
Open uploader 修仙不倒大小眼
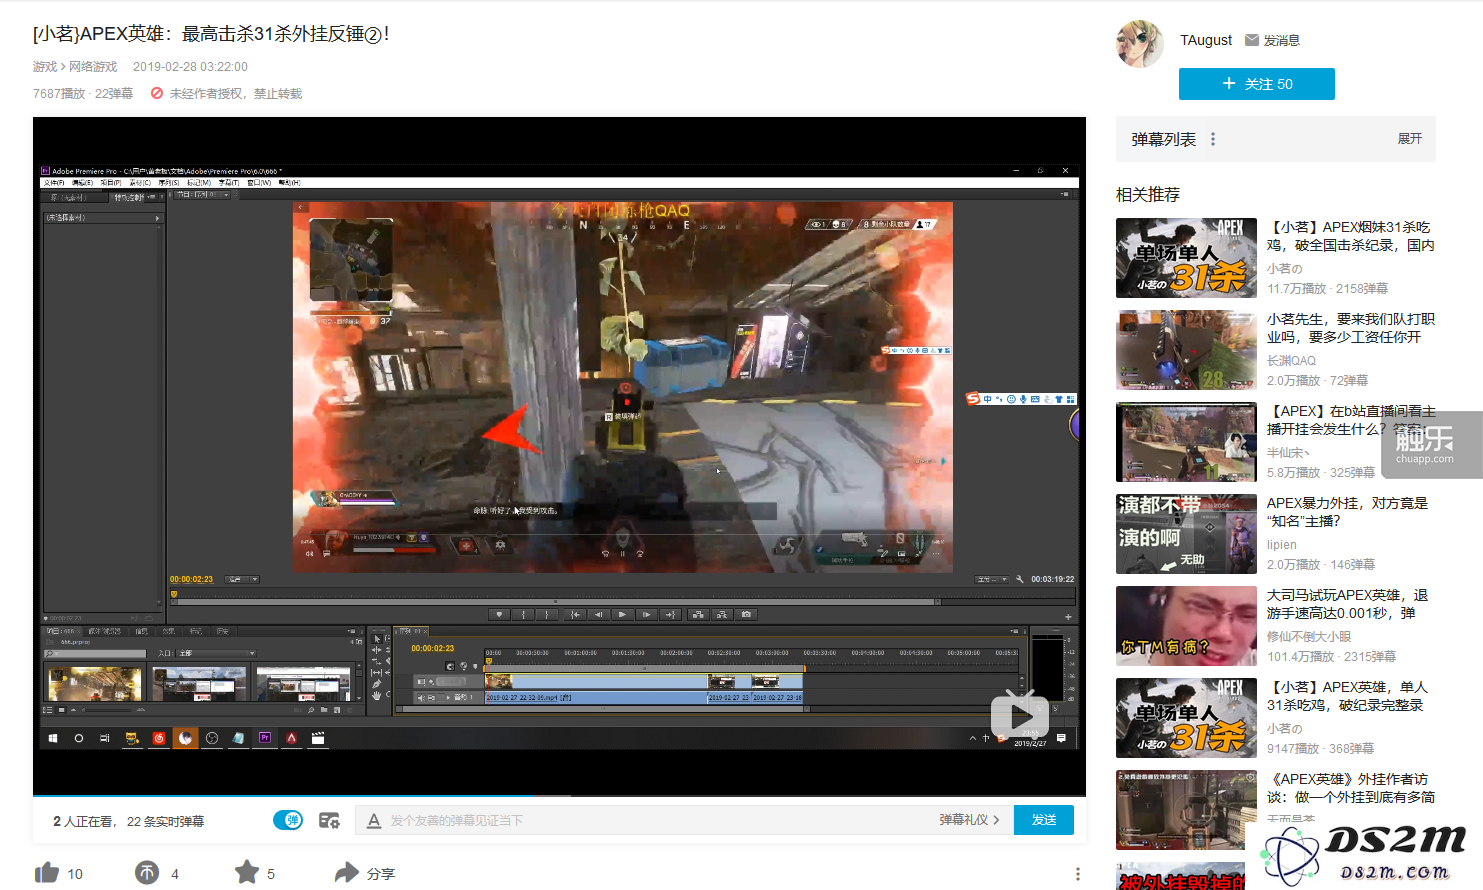(1309, 637)
